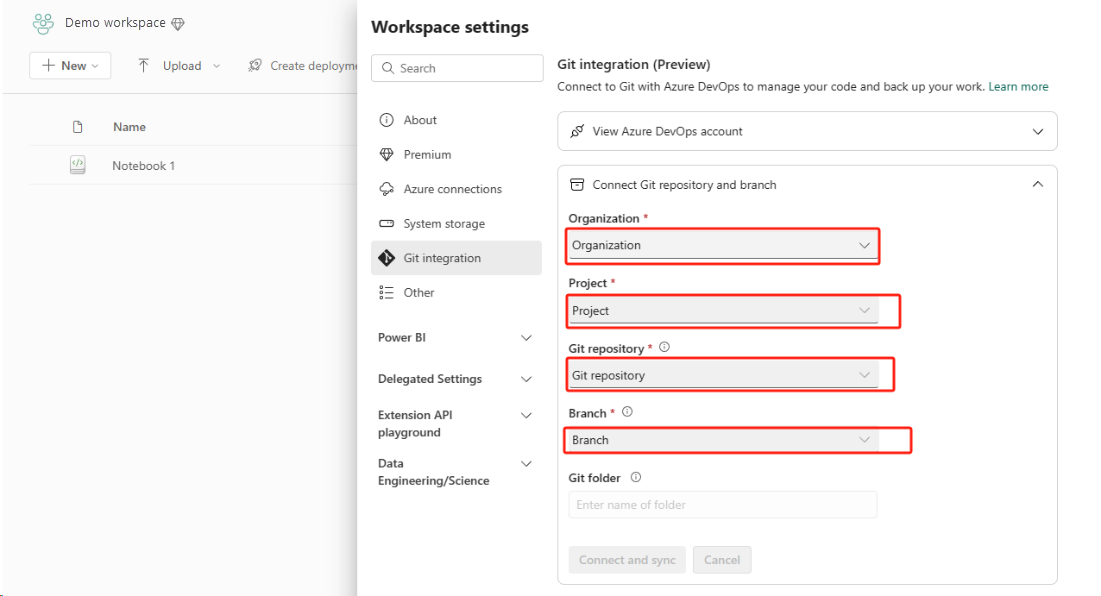Open the New menu
The height and width of the screenshot is (596, 1101).
[x=70, y=65]
